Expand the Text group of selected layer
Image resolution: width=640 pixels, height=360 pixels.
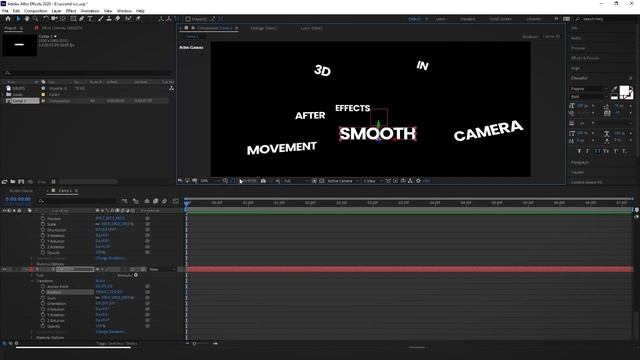pos(32,275)
